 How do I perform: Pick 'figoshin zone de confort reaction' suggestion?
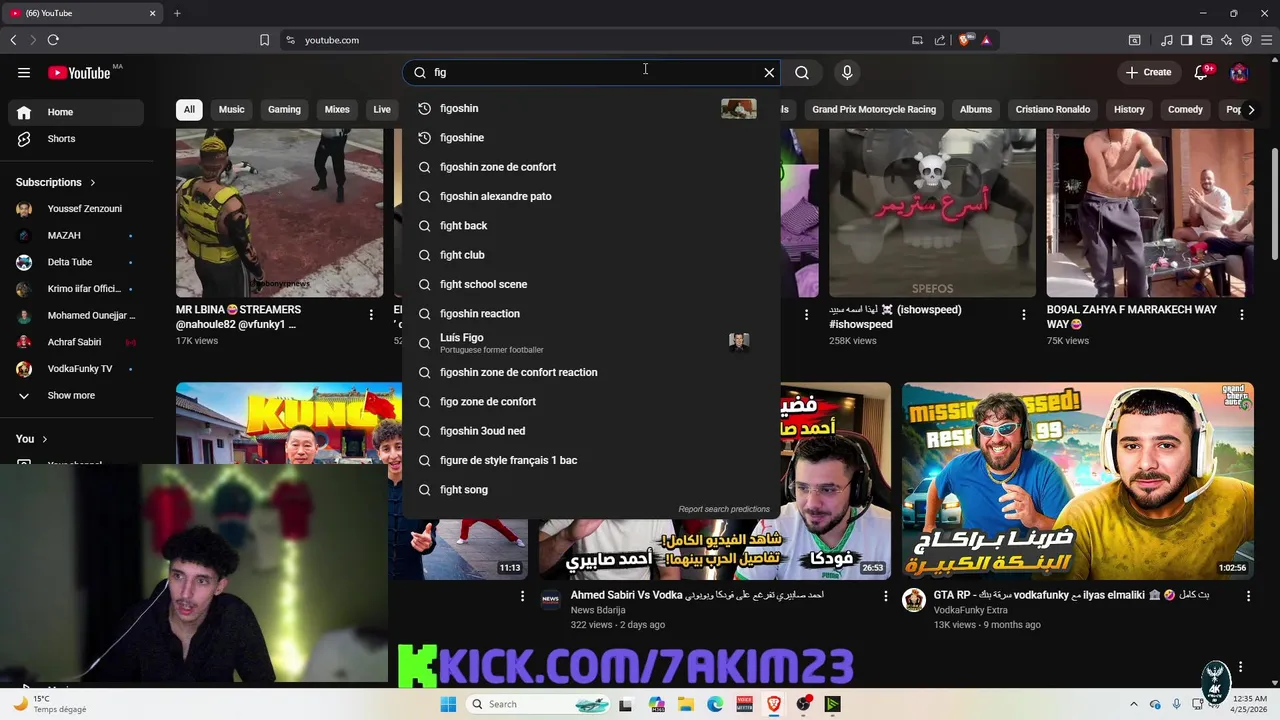pyautogui.click(x=591, y=372)
